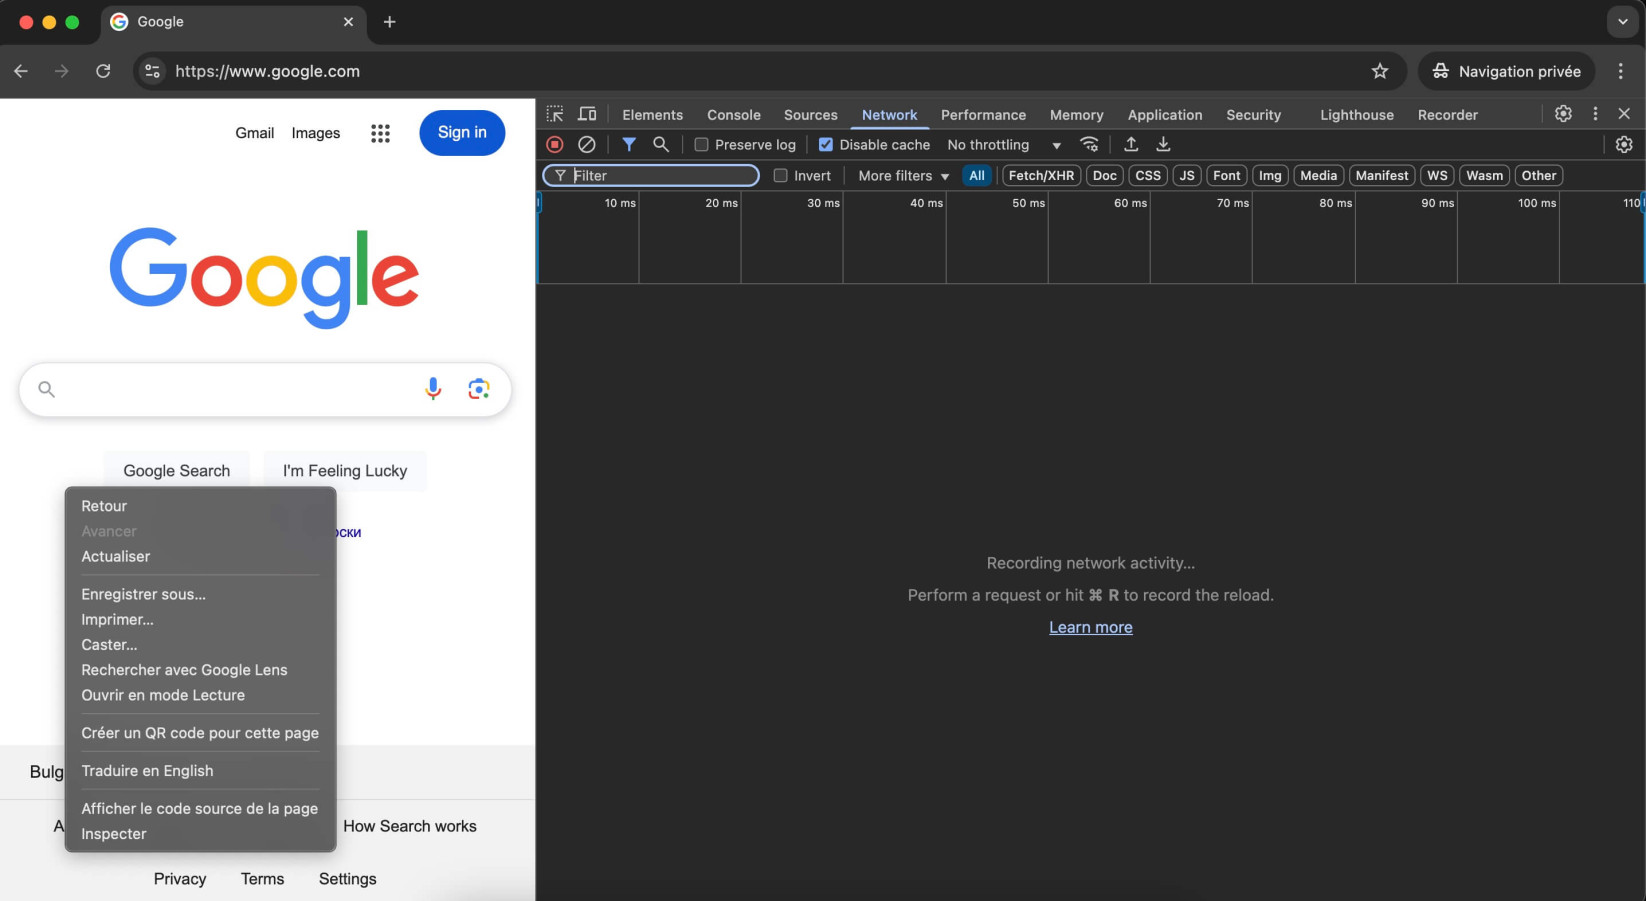Click the Sign in button

462,133
